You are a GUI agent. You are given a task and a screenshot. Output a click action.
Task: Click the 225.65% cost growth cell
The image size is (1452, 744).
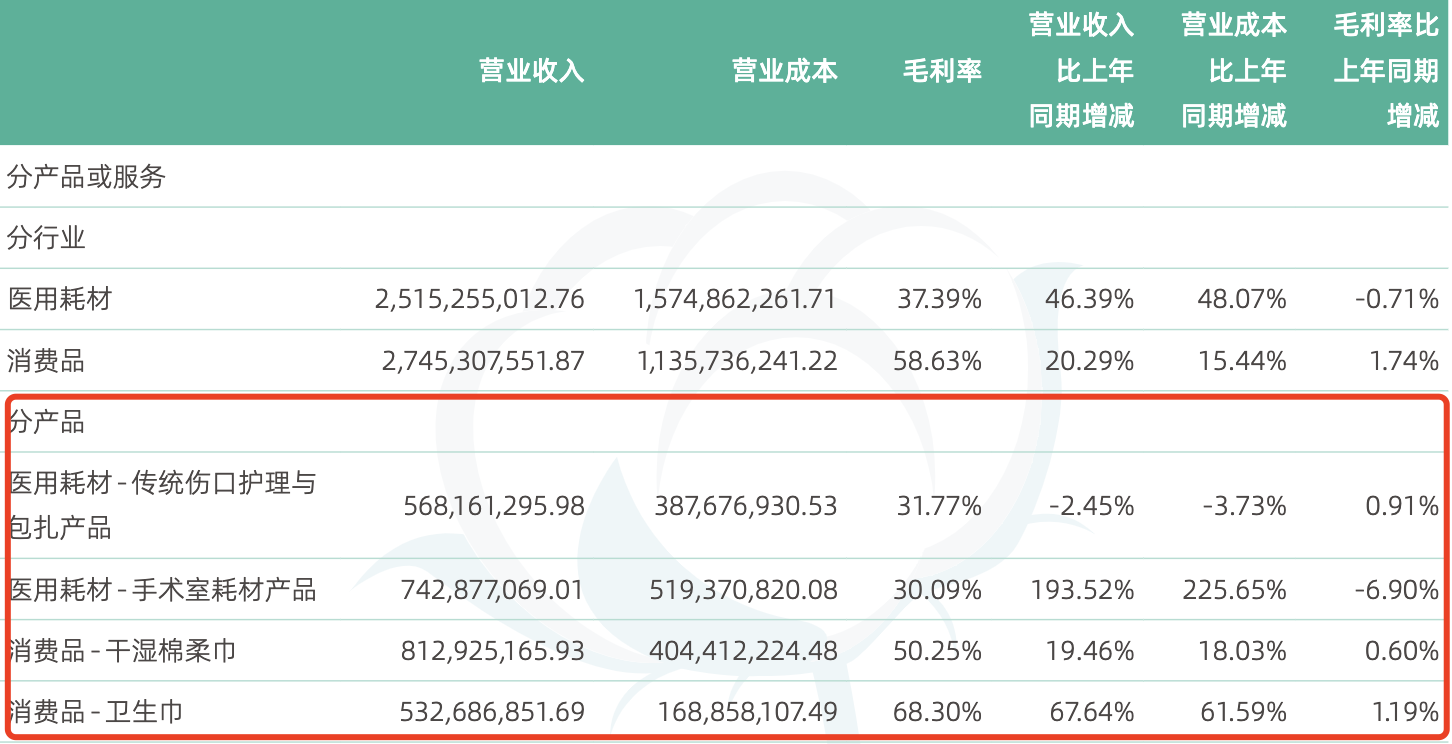[x=1234, y=590]
